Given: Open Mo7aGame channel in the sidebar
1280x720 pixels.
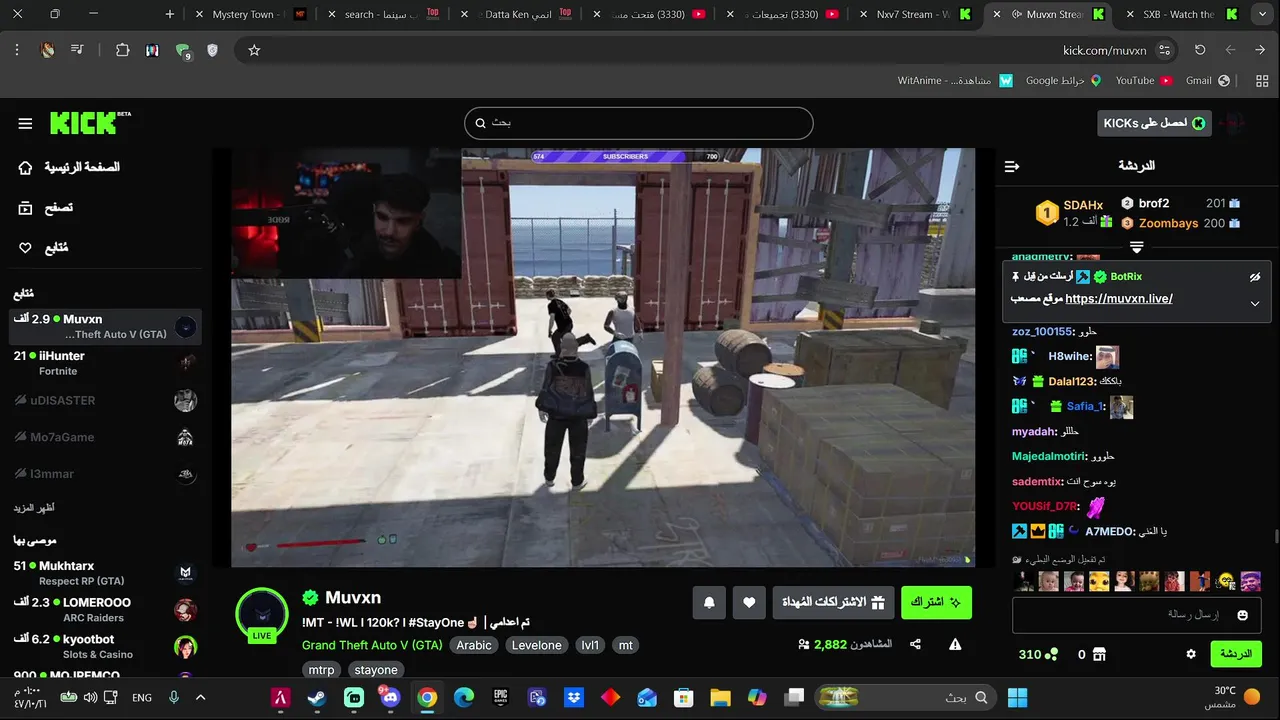Looking at the screenshot, I should pyautogui.click(x=105, y=437).
